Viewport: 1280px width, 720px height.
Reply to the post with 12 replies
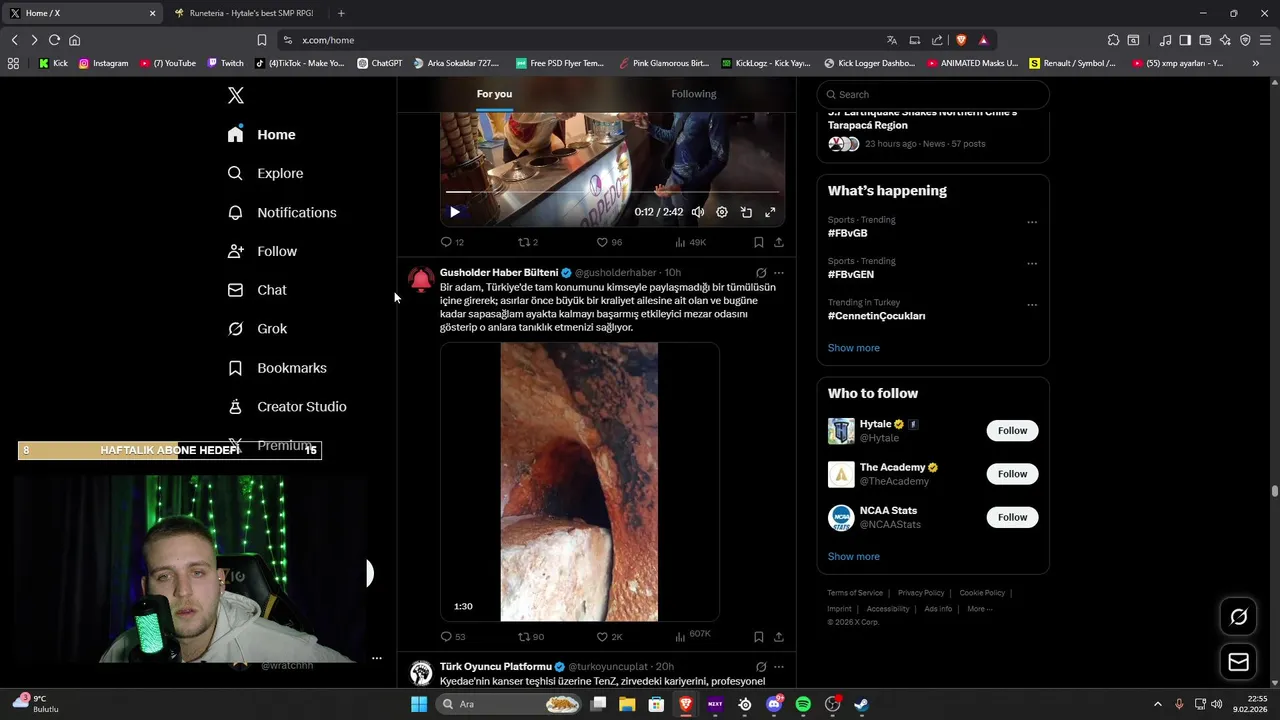[x=452, y=242]
